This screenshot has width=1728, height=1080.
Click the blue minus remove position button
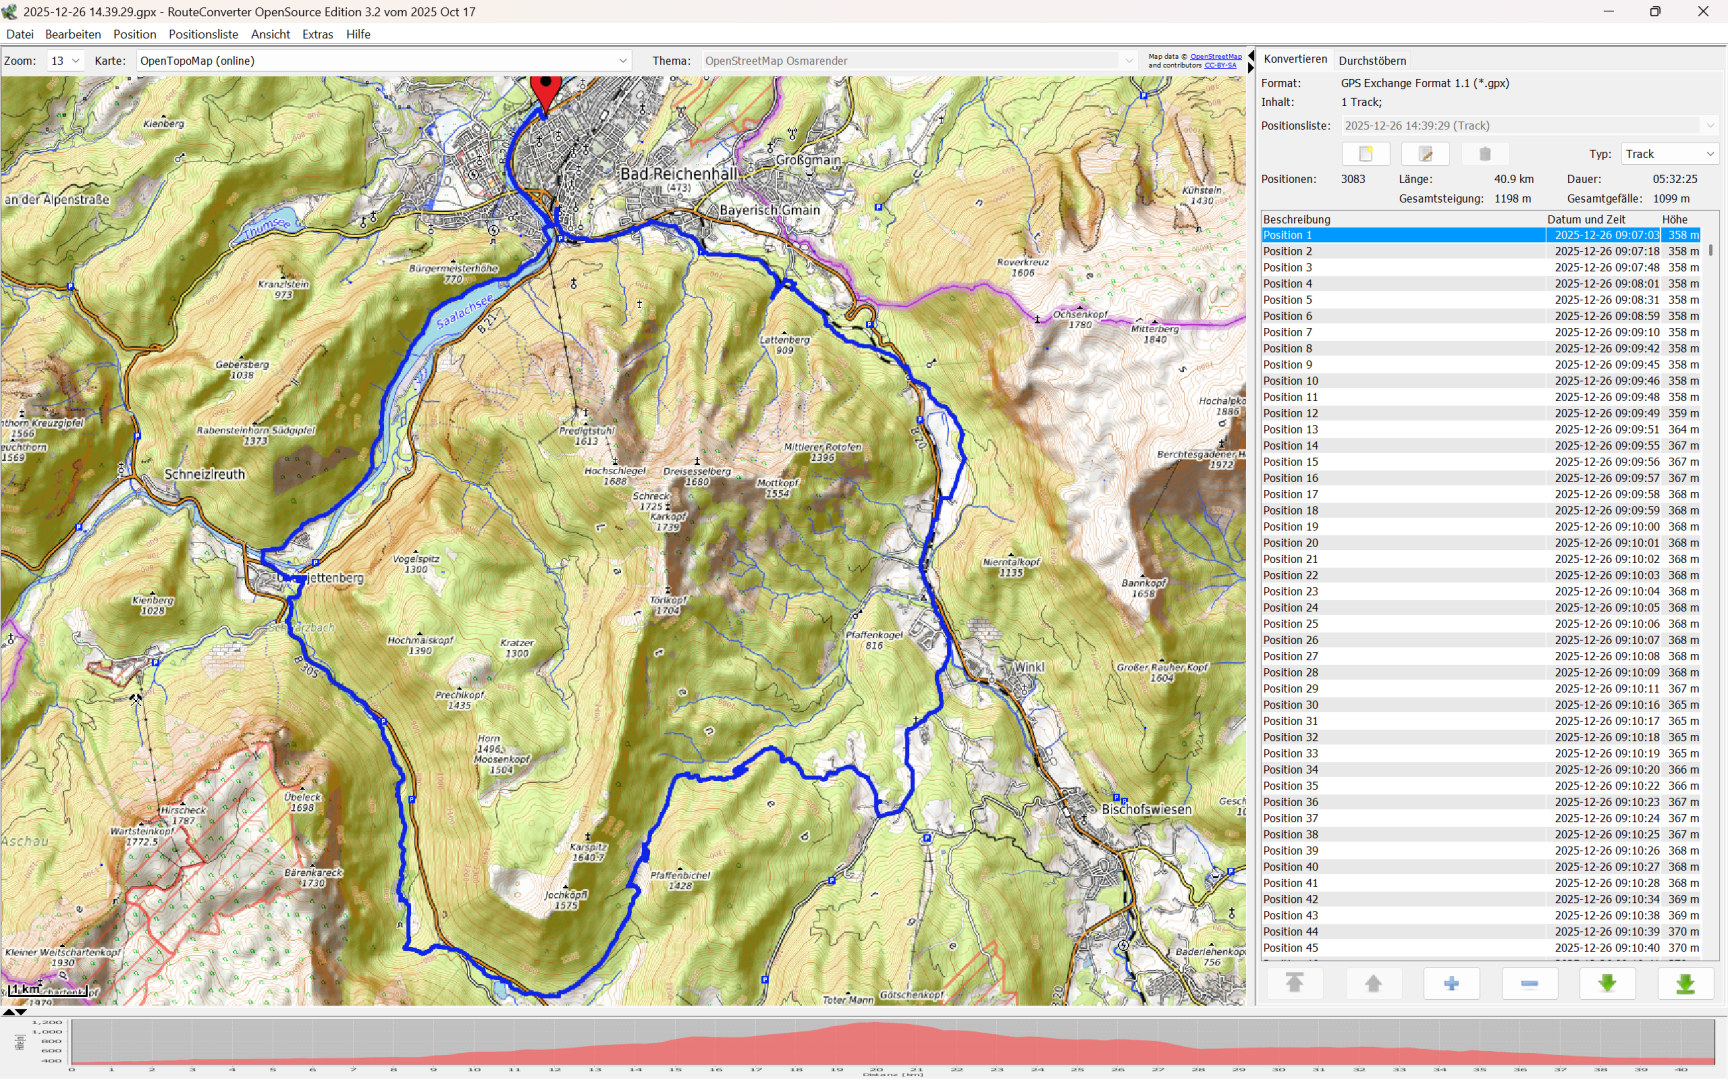pos(1529,984)
